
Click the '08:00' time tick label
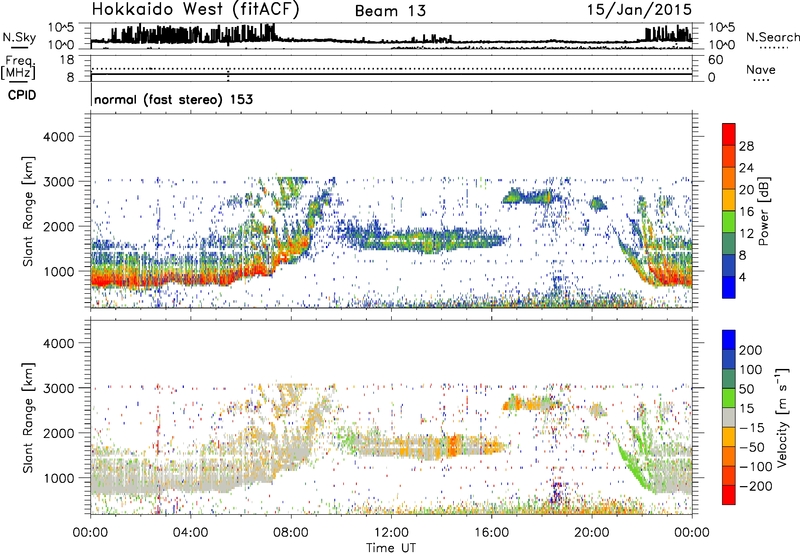click(x=291, y=533)
